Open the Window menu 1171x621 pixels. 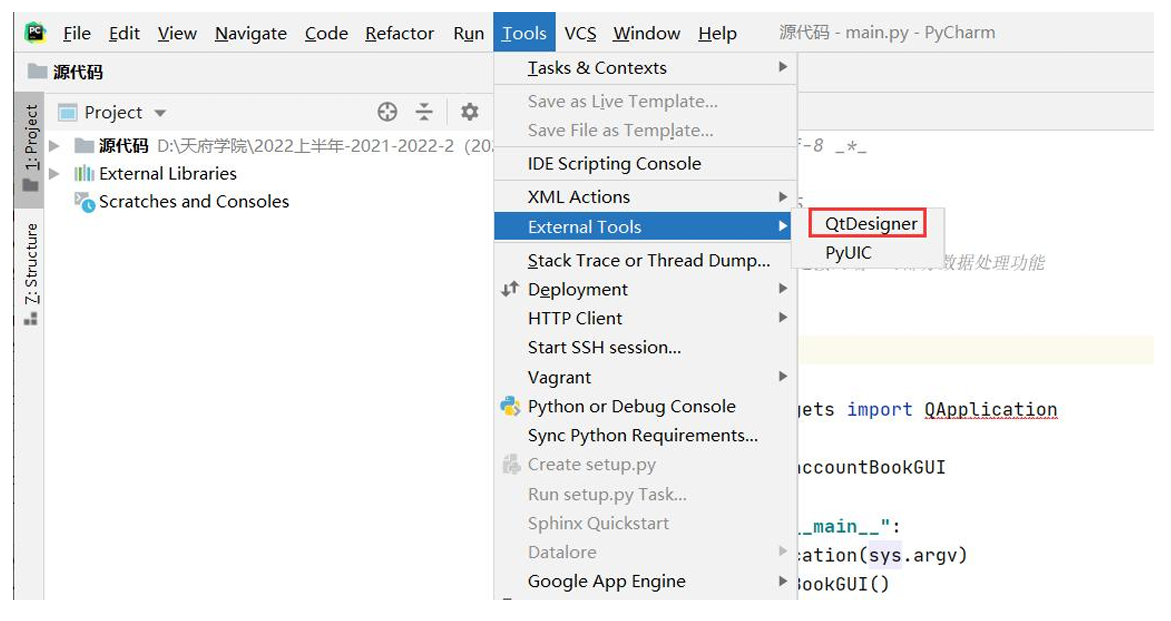647,34
